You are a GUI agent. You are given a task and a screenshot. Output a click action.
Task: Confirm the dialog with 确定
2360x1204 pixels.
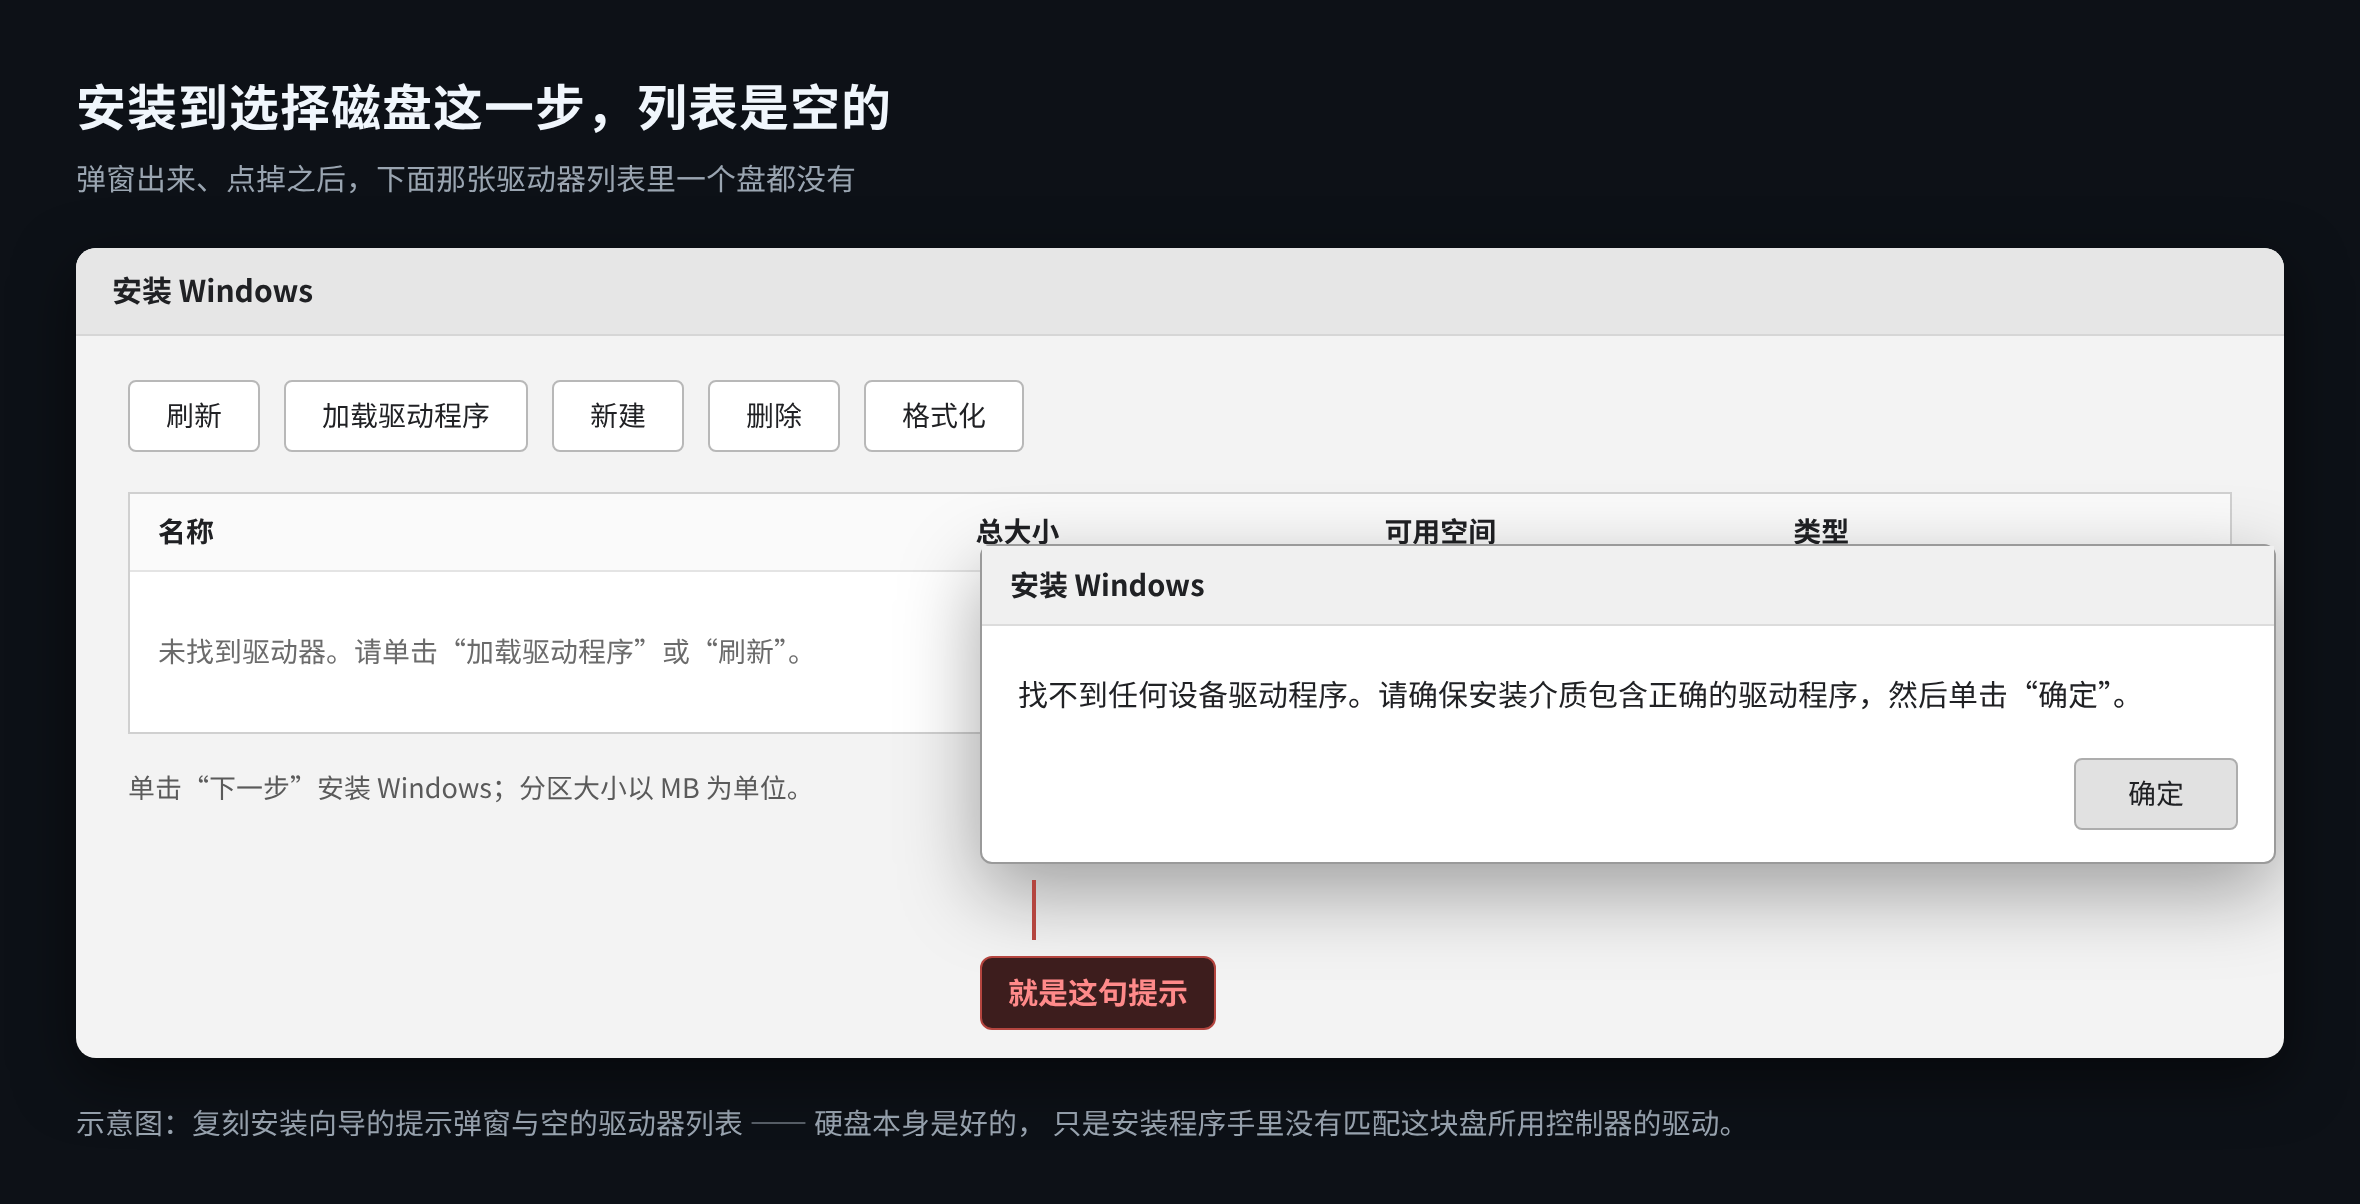[2156, 794]
